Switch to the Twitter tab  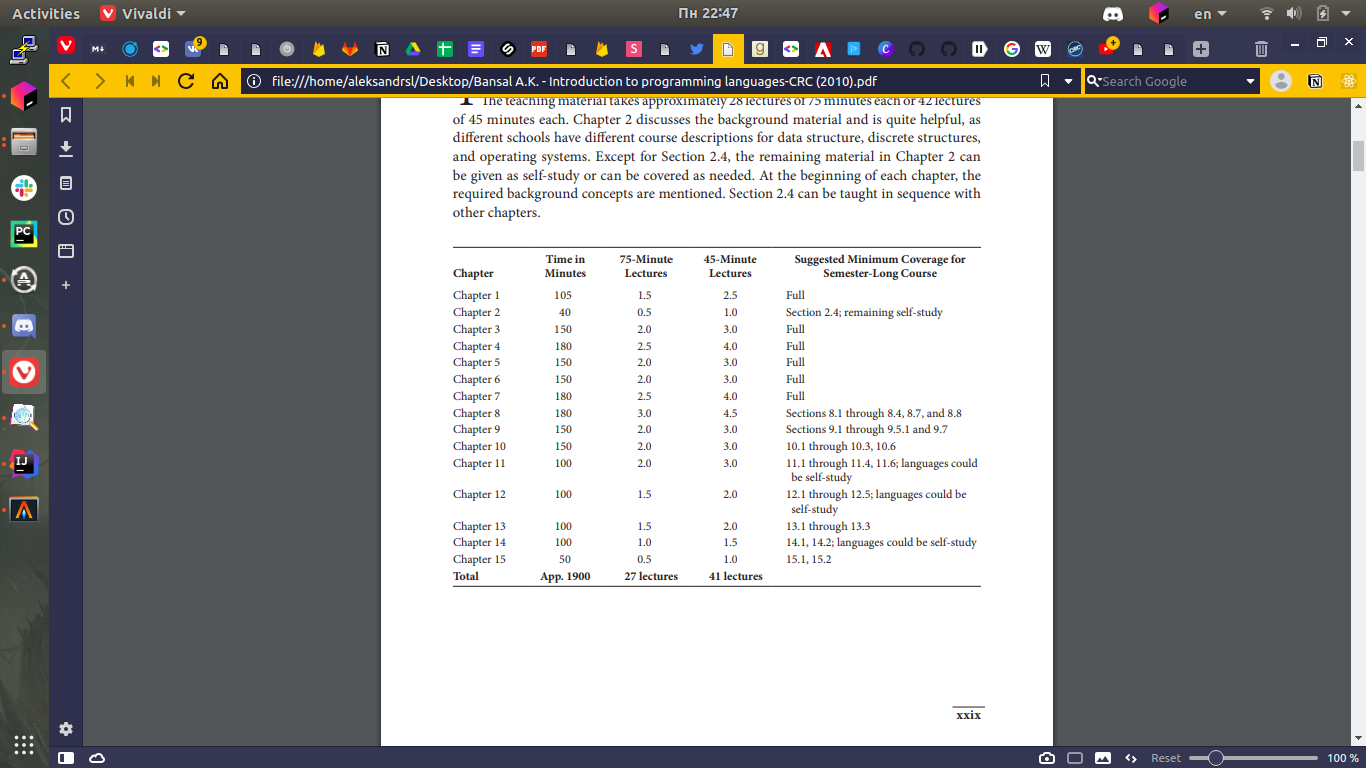pos(696,48)
